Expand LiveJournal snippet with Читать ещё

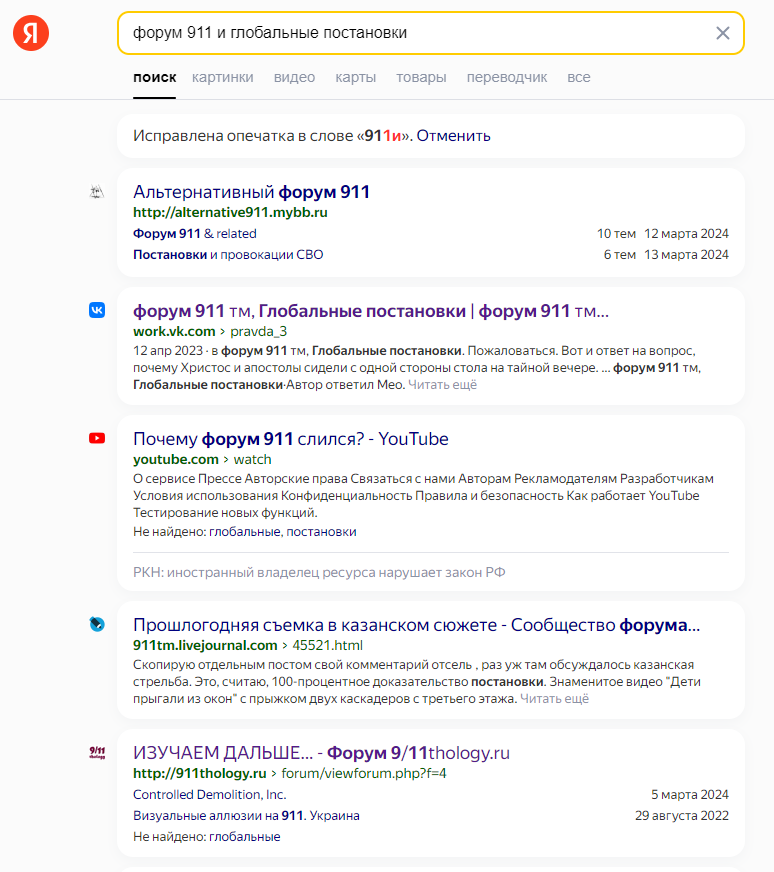[554, 698]
